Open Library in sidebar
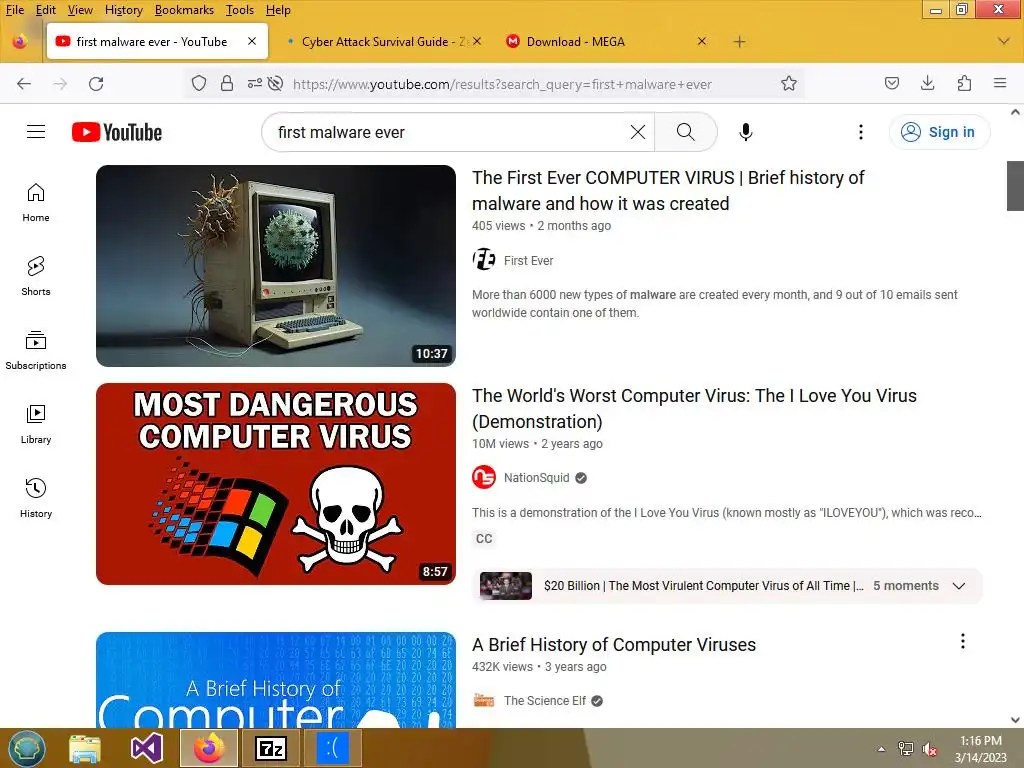Viewport: 1024px width, 768px height. point(36,424)
